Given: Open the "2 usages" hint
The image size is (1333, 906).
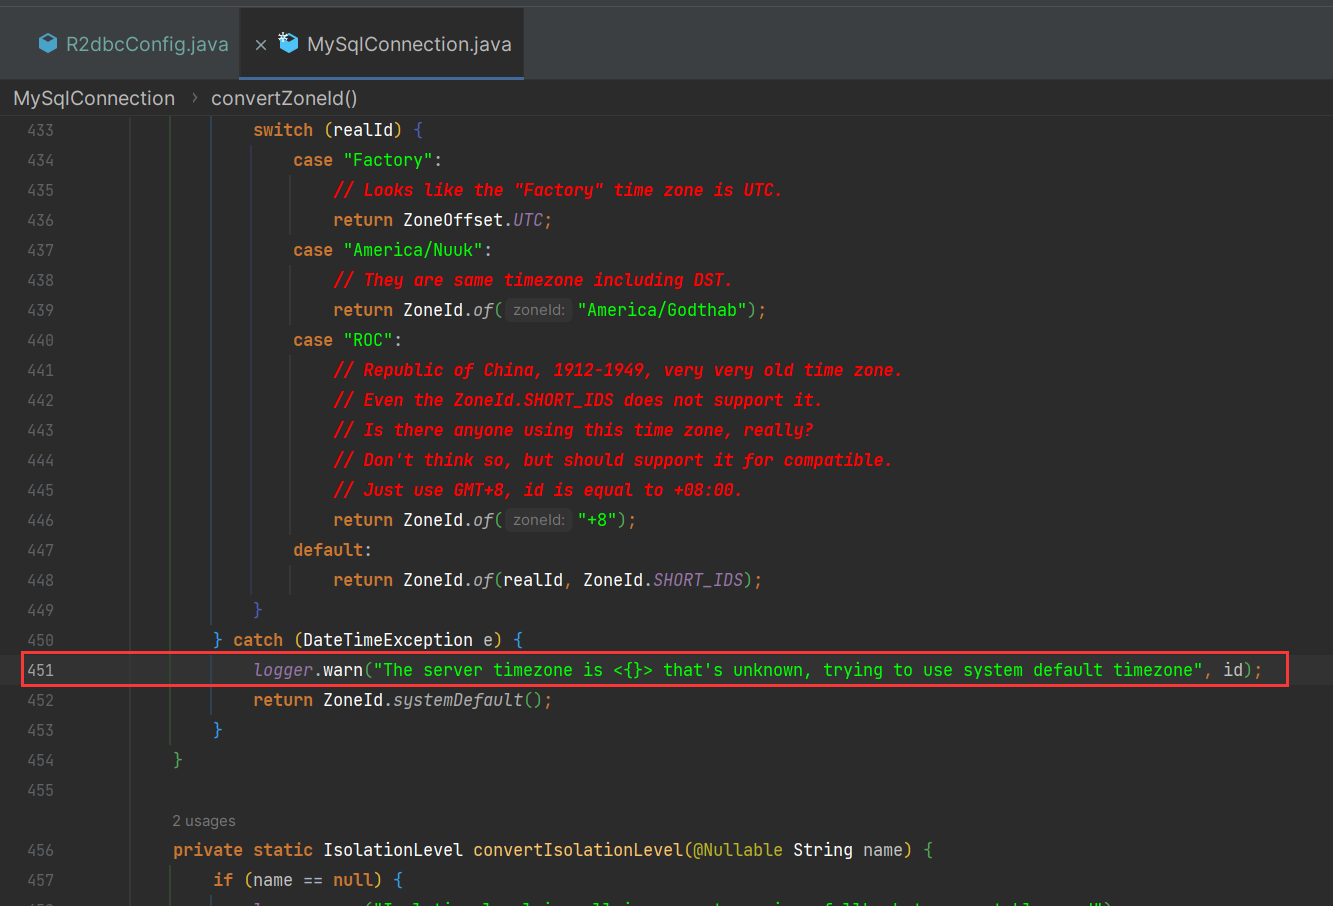Looking at the screenshot, I should coord(204,821).
